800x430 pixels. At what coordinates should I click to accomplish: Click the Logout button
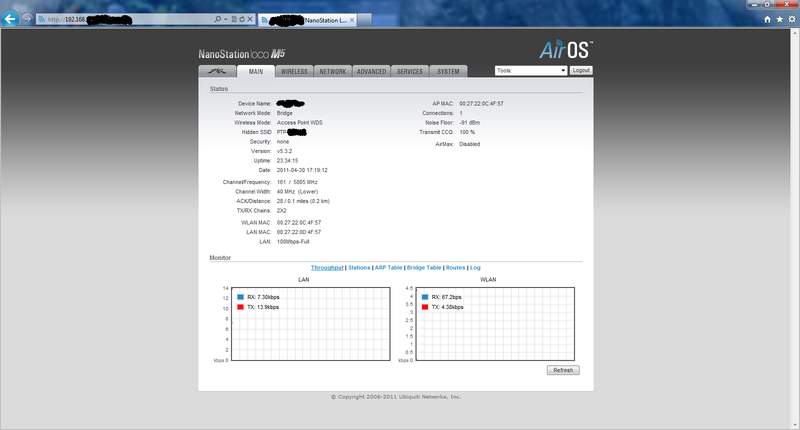pyautogui.click(x=581, y=70)
